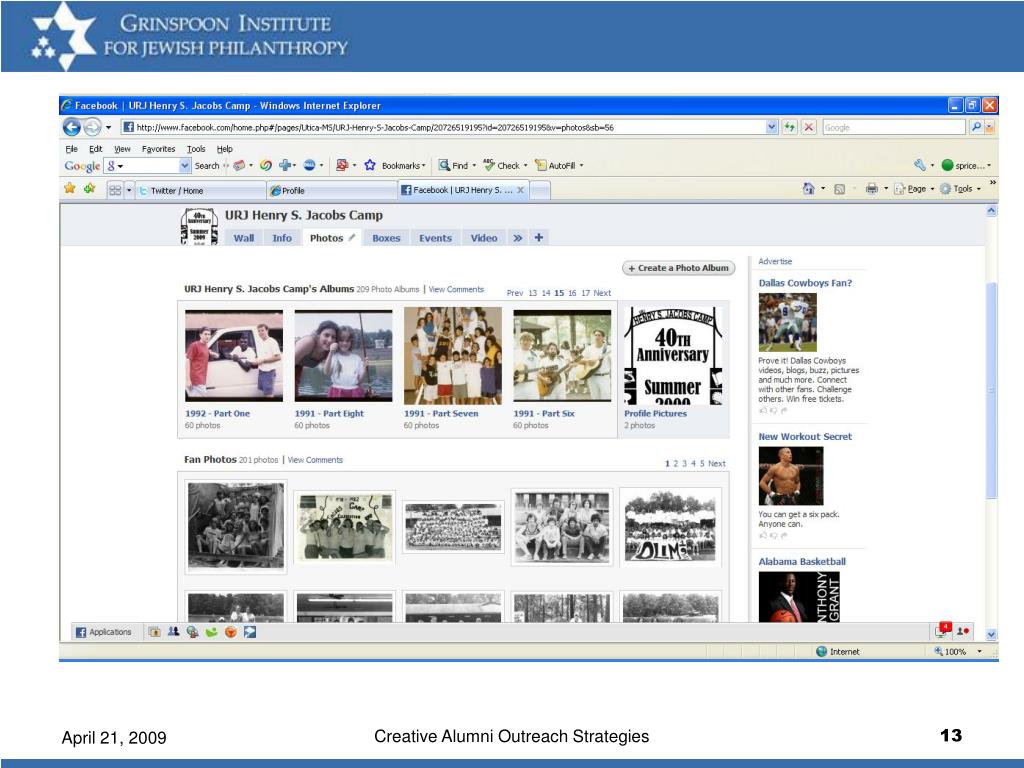The height and width of the screenshot is (768, 1024).
Task: Click the Google toolbar Bookmarks star
Action: pos(370,165)
